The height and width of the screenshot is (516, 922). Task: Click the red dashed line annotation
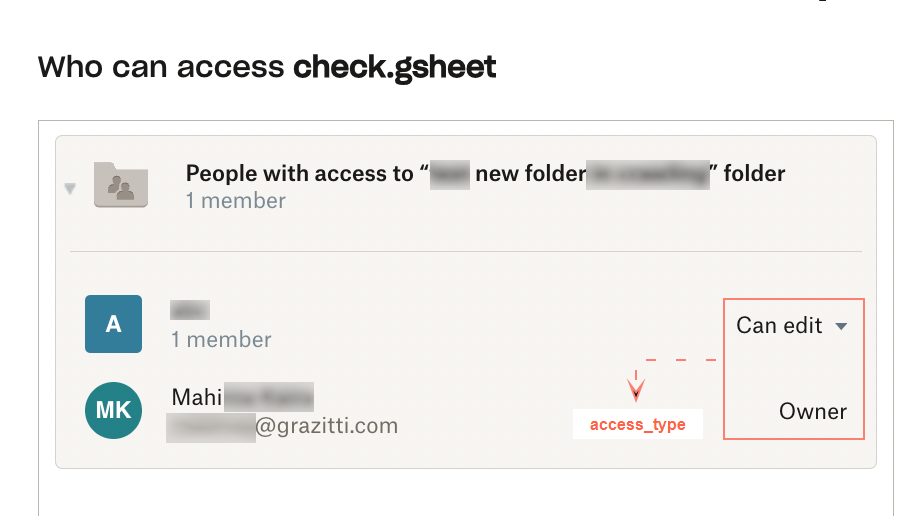(681, 358)
